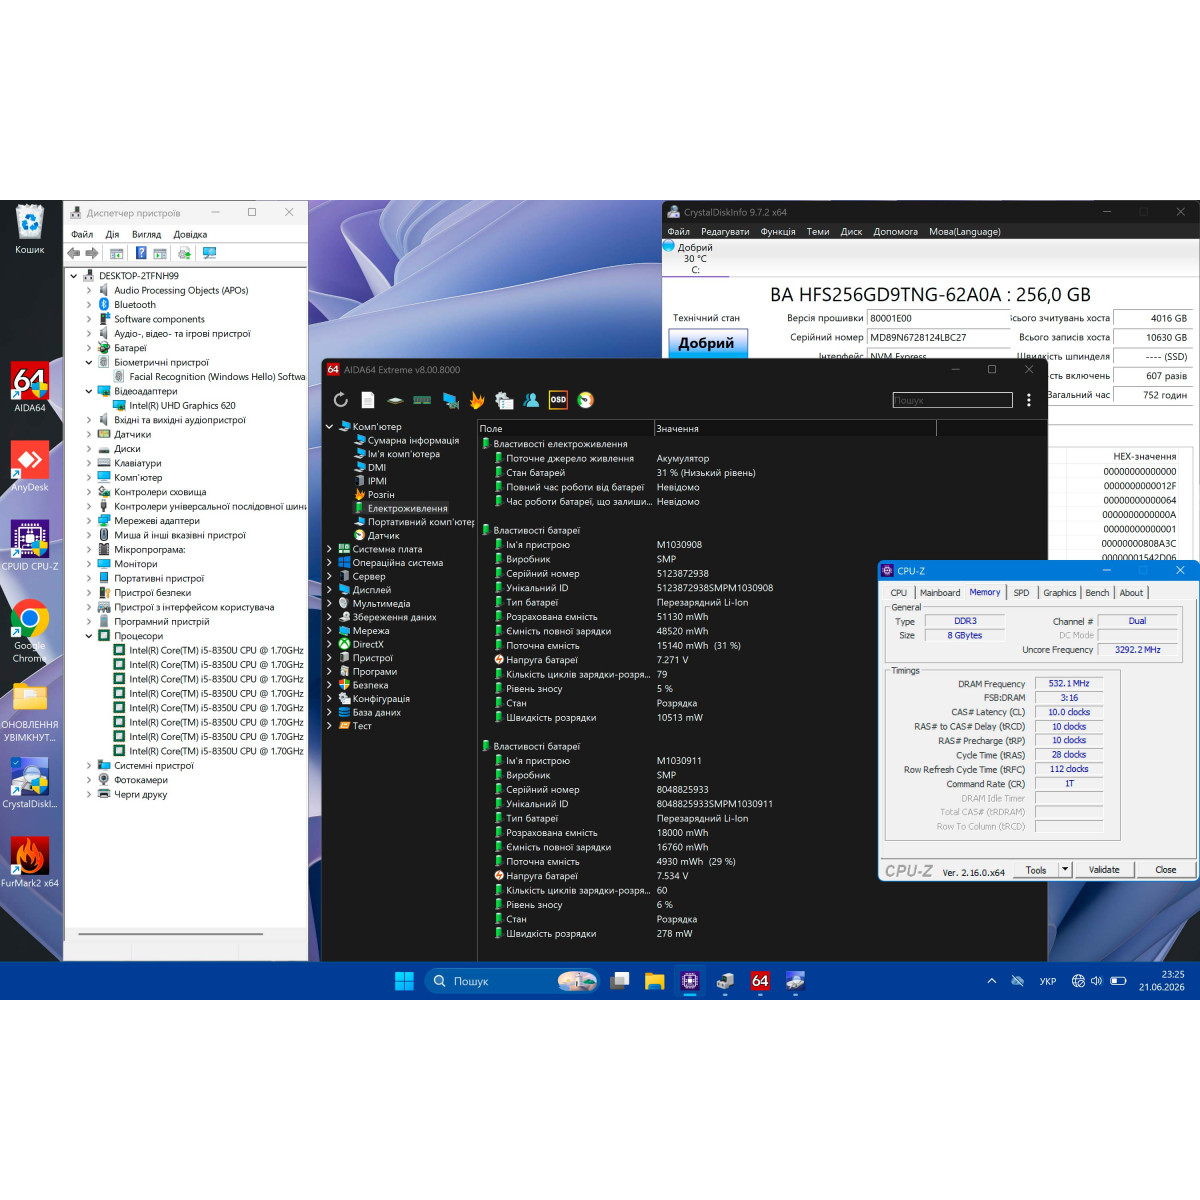
Task: Click battery icon in system tray
Action: (x=1118, y=981)
